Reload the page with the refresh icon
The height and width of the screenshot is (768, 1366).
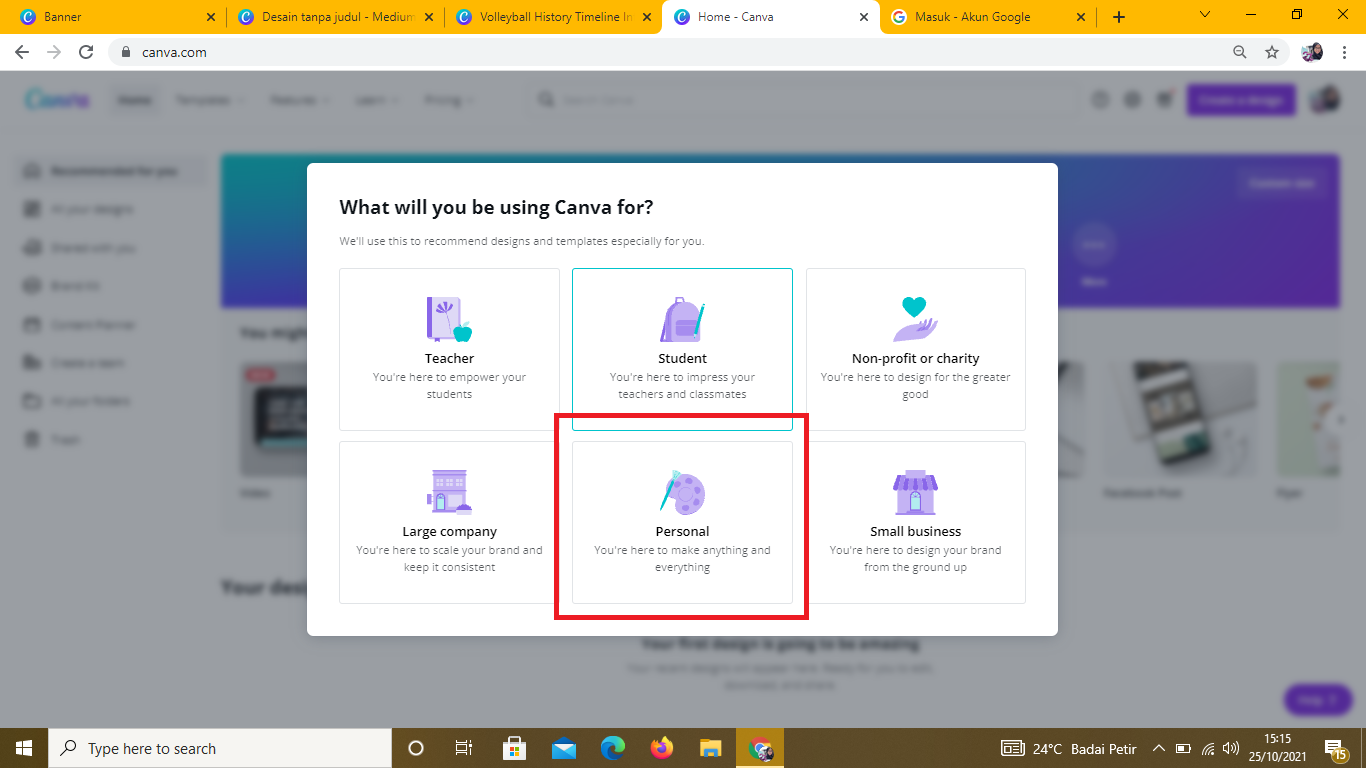tap(86, 52)
